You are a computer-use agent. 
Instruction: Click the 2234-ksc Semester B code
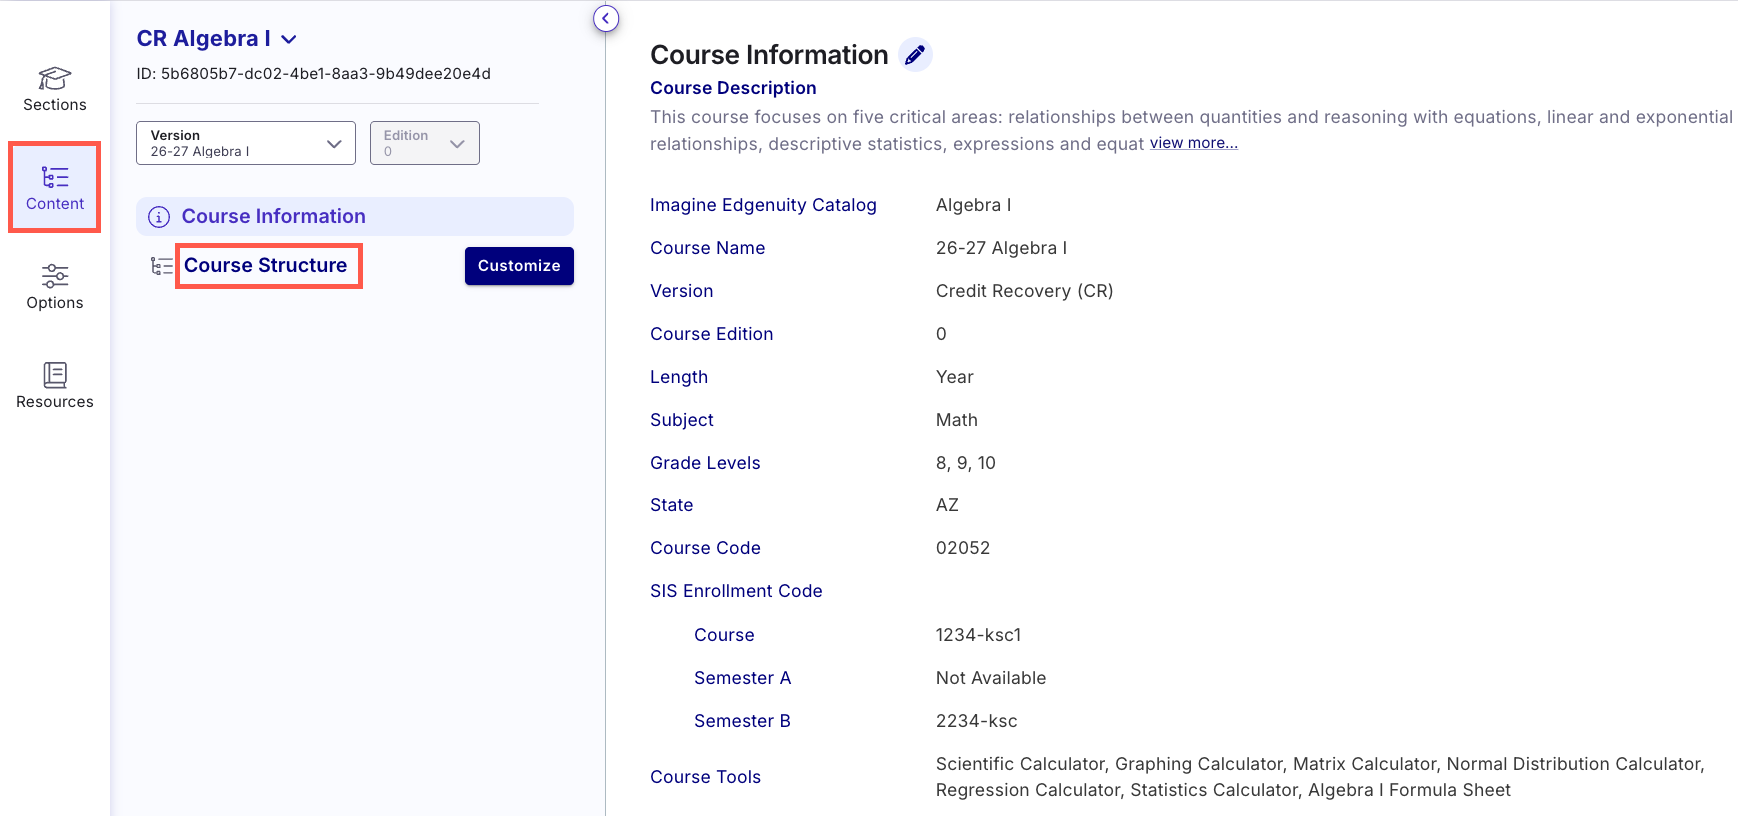(976, 721)
